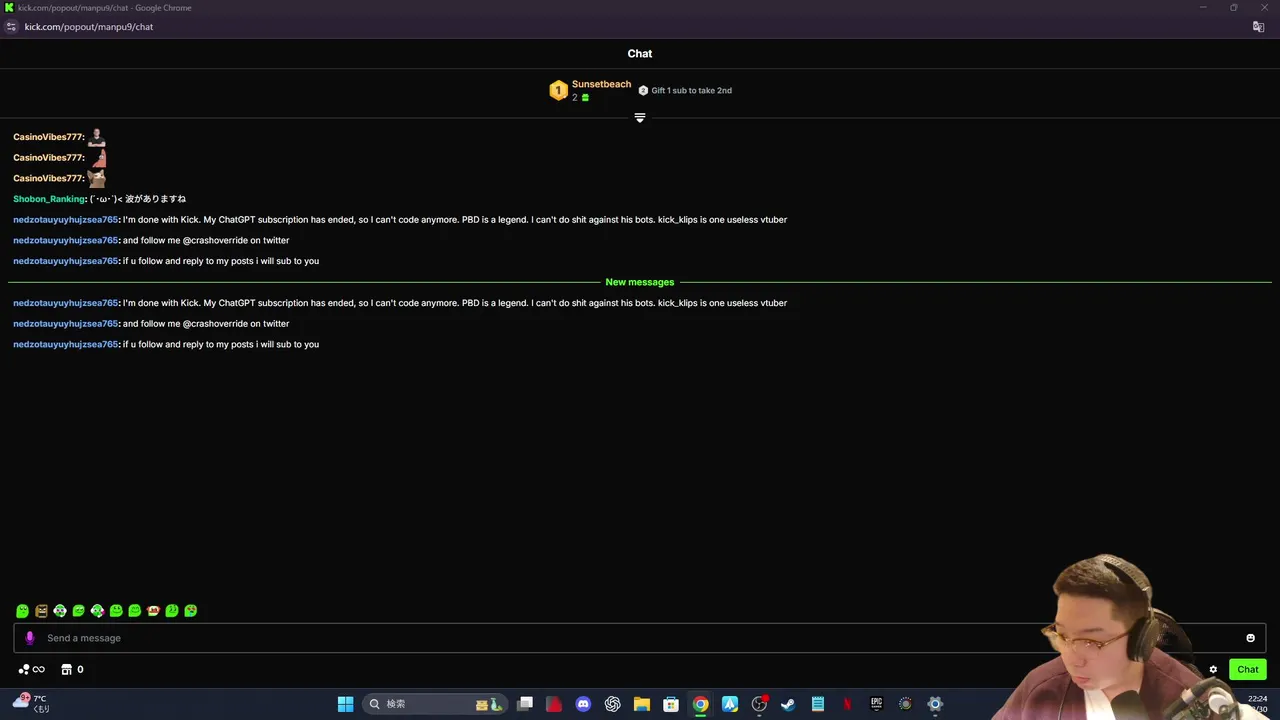Click 'Gift 1 sub to take 2nd'
The width and height of the screenshot is (1280, 720).
(691, 91)
